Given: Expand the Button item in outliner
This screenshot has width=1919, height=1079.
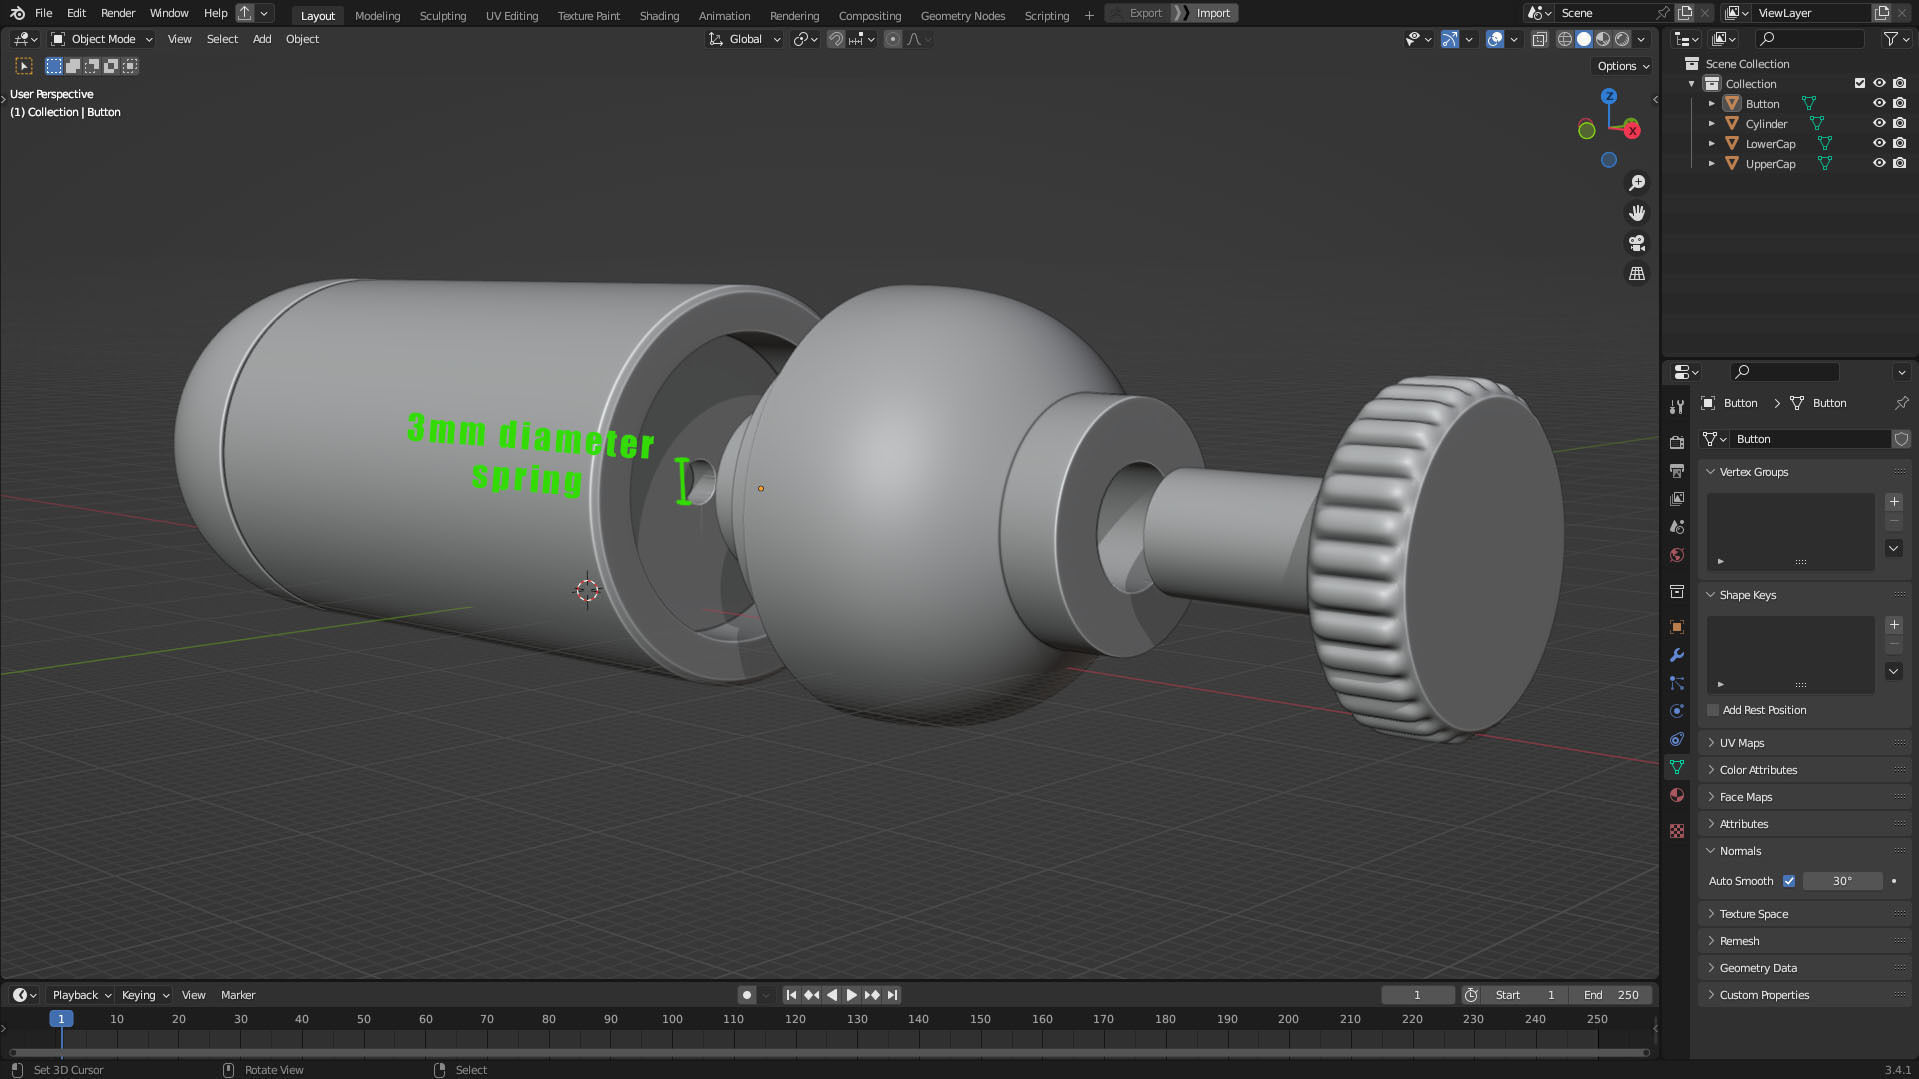Looking at the screenshot, I should [x=1711, y=103].
